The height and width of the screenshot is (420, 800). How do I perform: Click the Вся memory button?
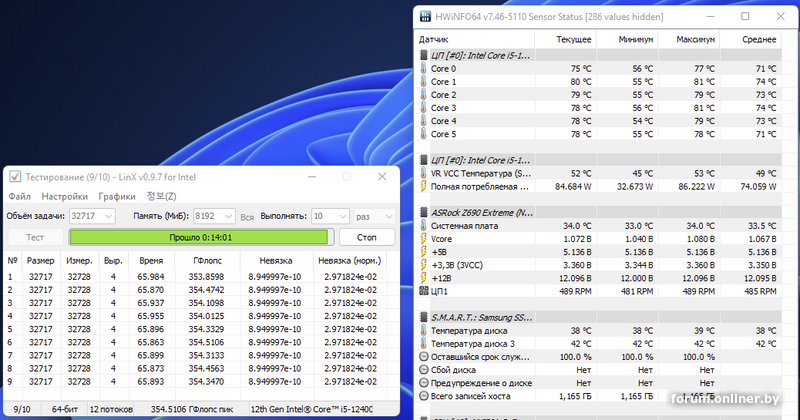pyautogui.click(x=247, y=216)
